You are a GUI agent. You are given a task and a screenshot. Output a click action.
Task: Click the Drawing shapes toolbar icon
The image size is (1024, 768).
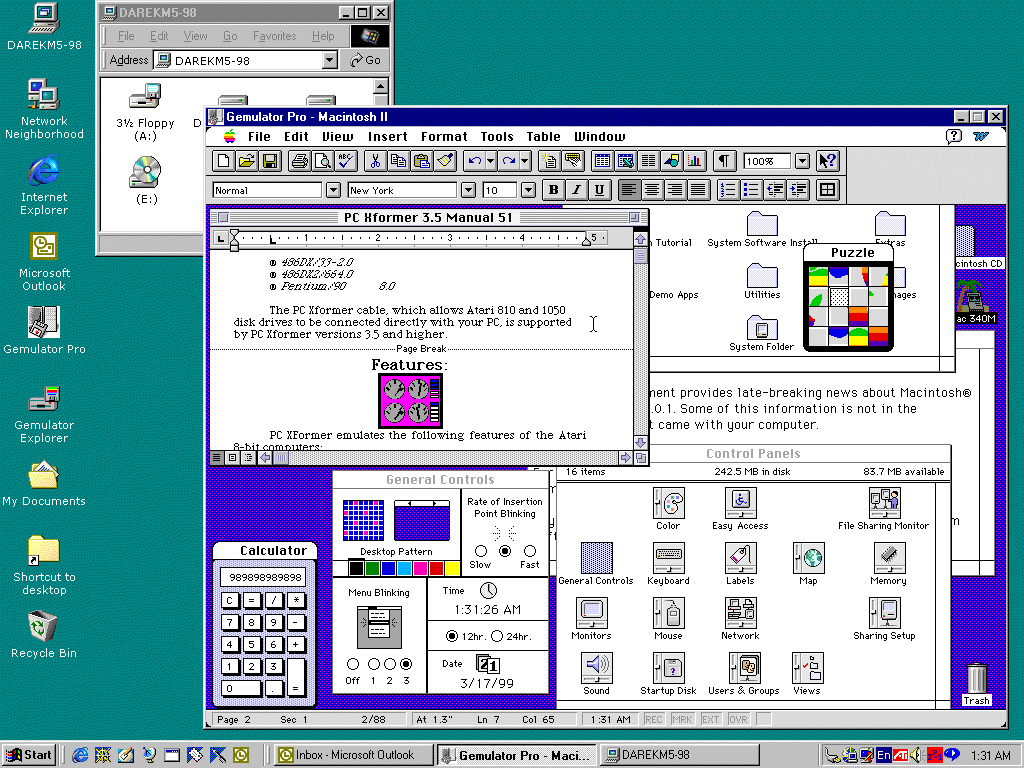point(671,161)
